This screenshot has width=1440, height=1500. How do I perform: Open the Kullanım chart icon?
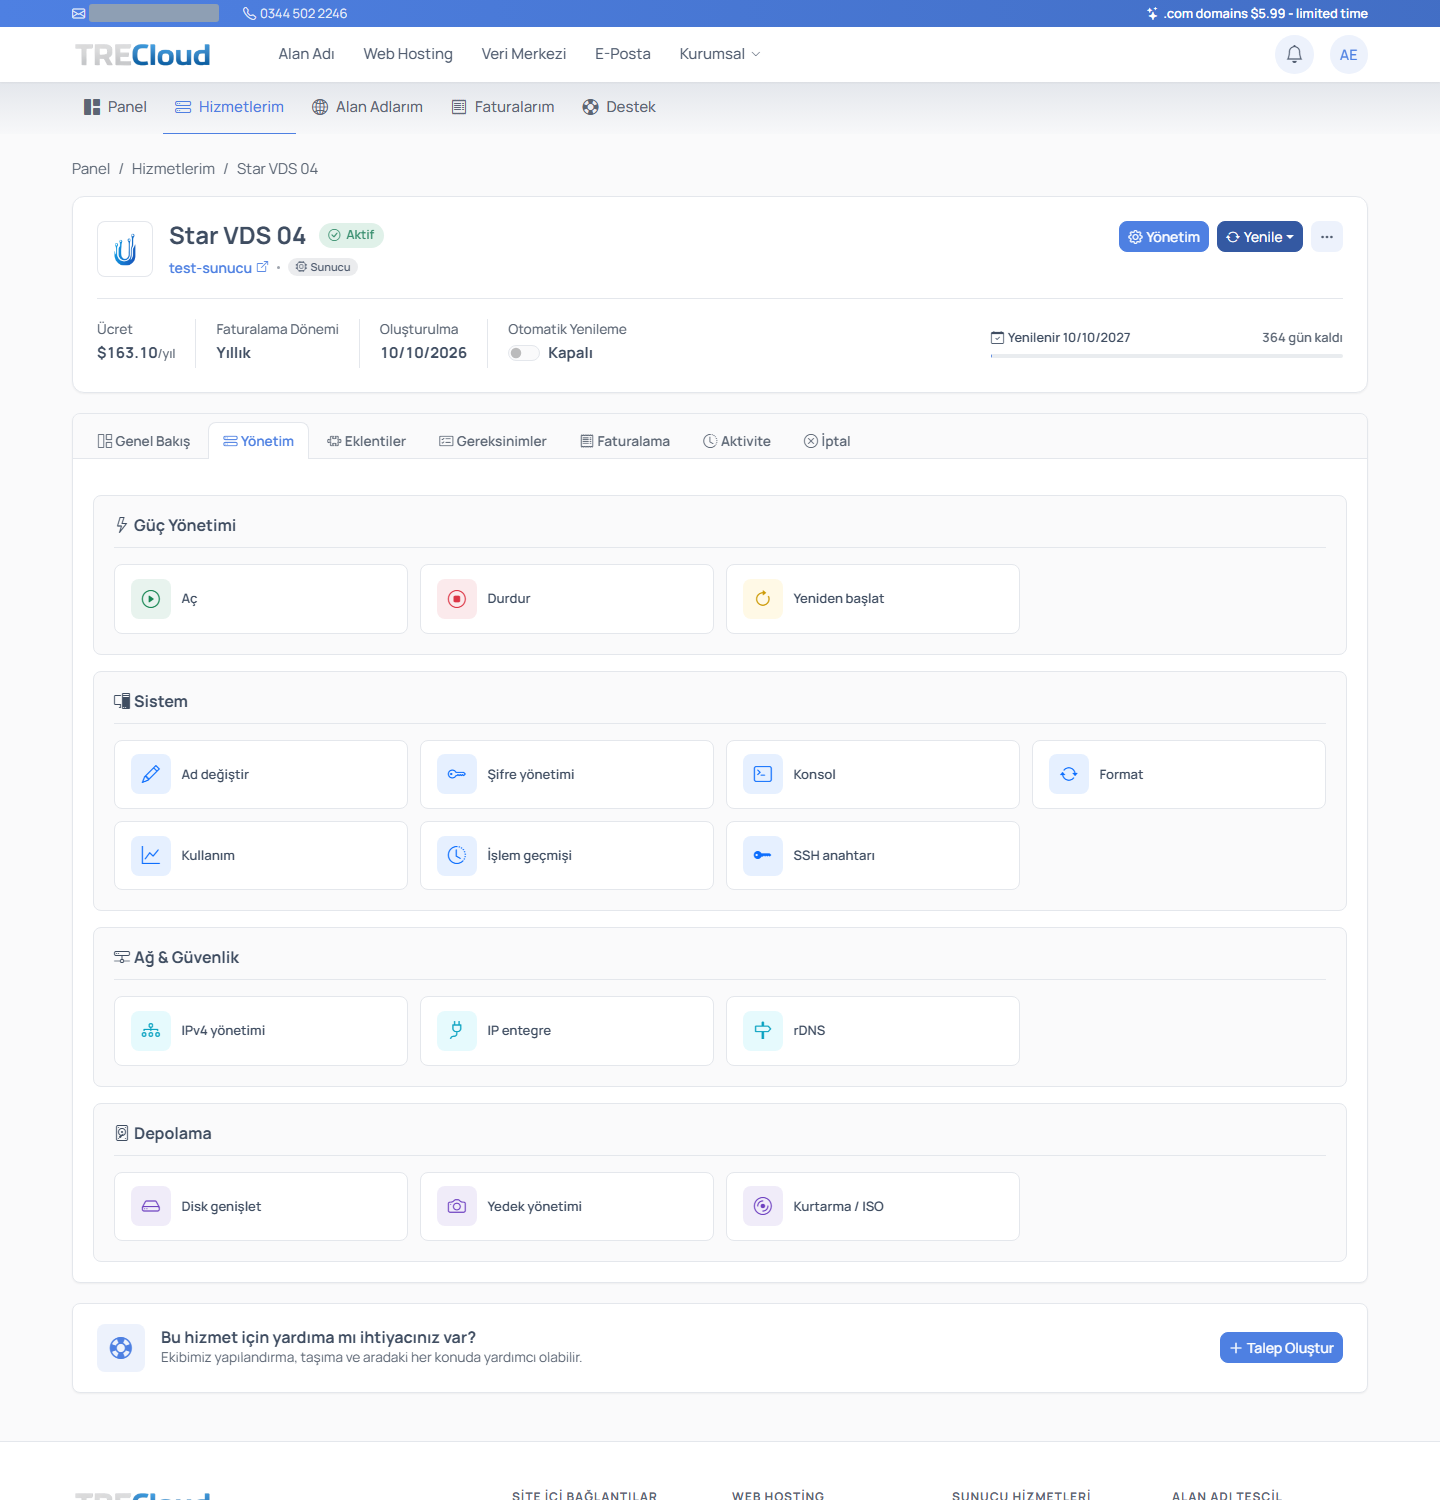pyautogui.click(x=151, y=856)
